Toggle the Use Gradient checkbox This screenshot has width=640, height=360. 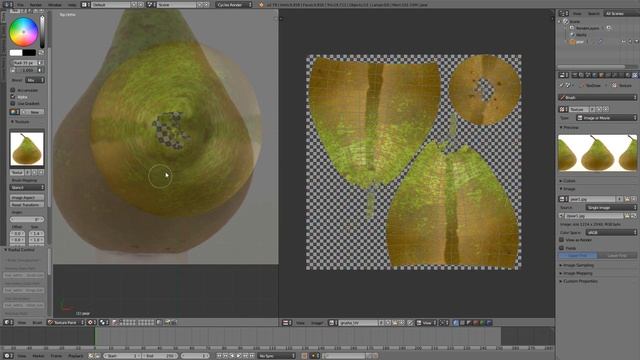click(x=13, y=104)
